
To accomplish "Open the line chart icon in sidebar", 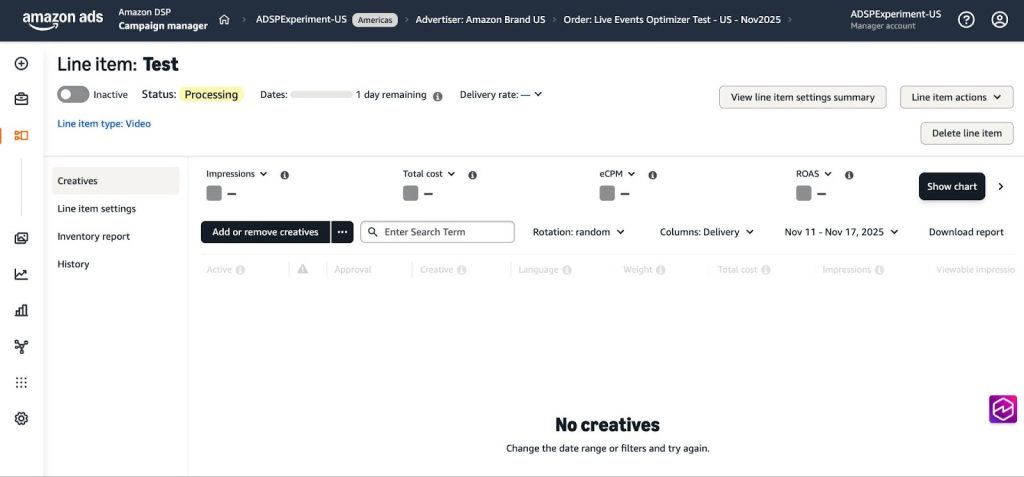I will coord(22,274).
